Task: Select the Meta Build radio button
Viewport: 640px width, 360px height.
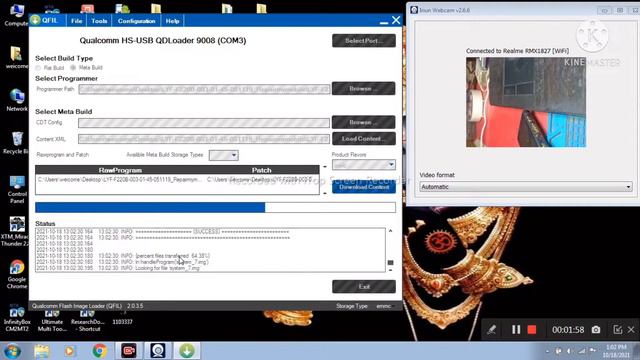Action: 73,67
